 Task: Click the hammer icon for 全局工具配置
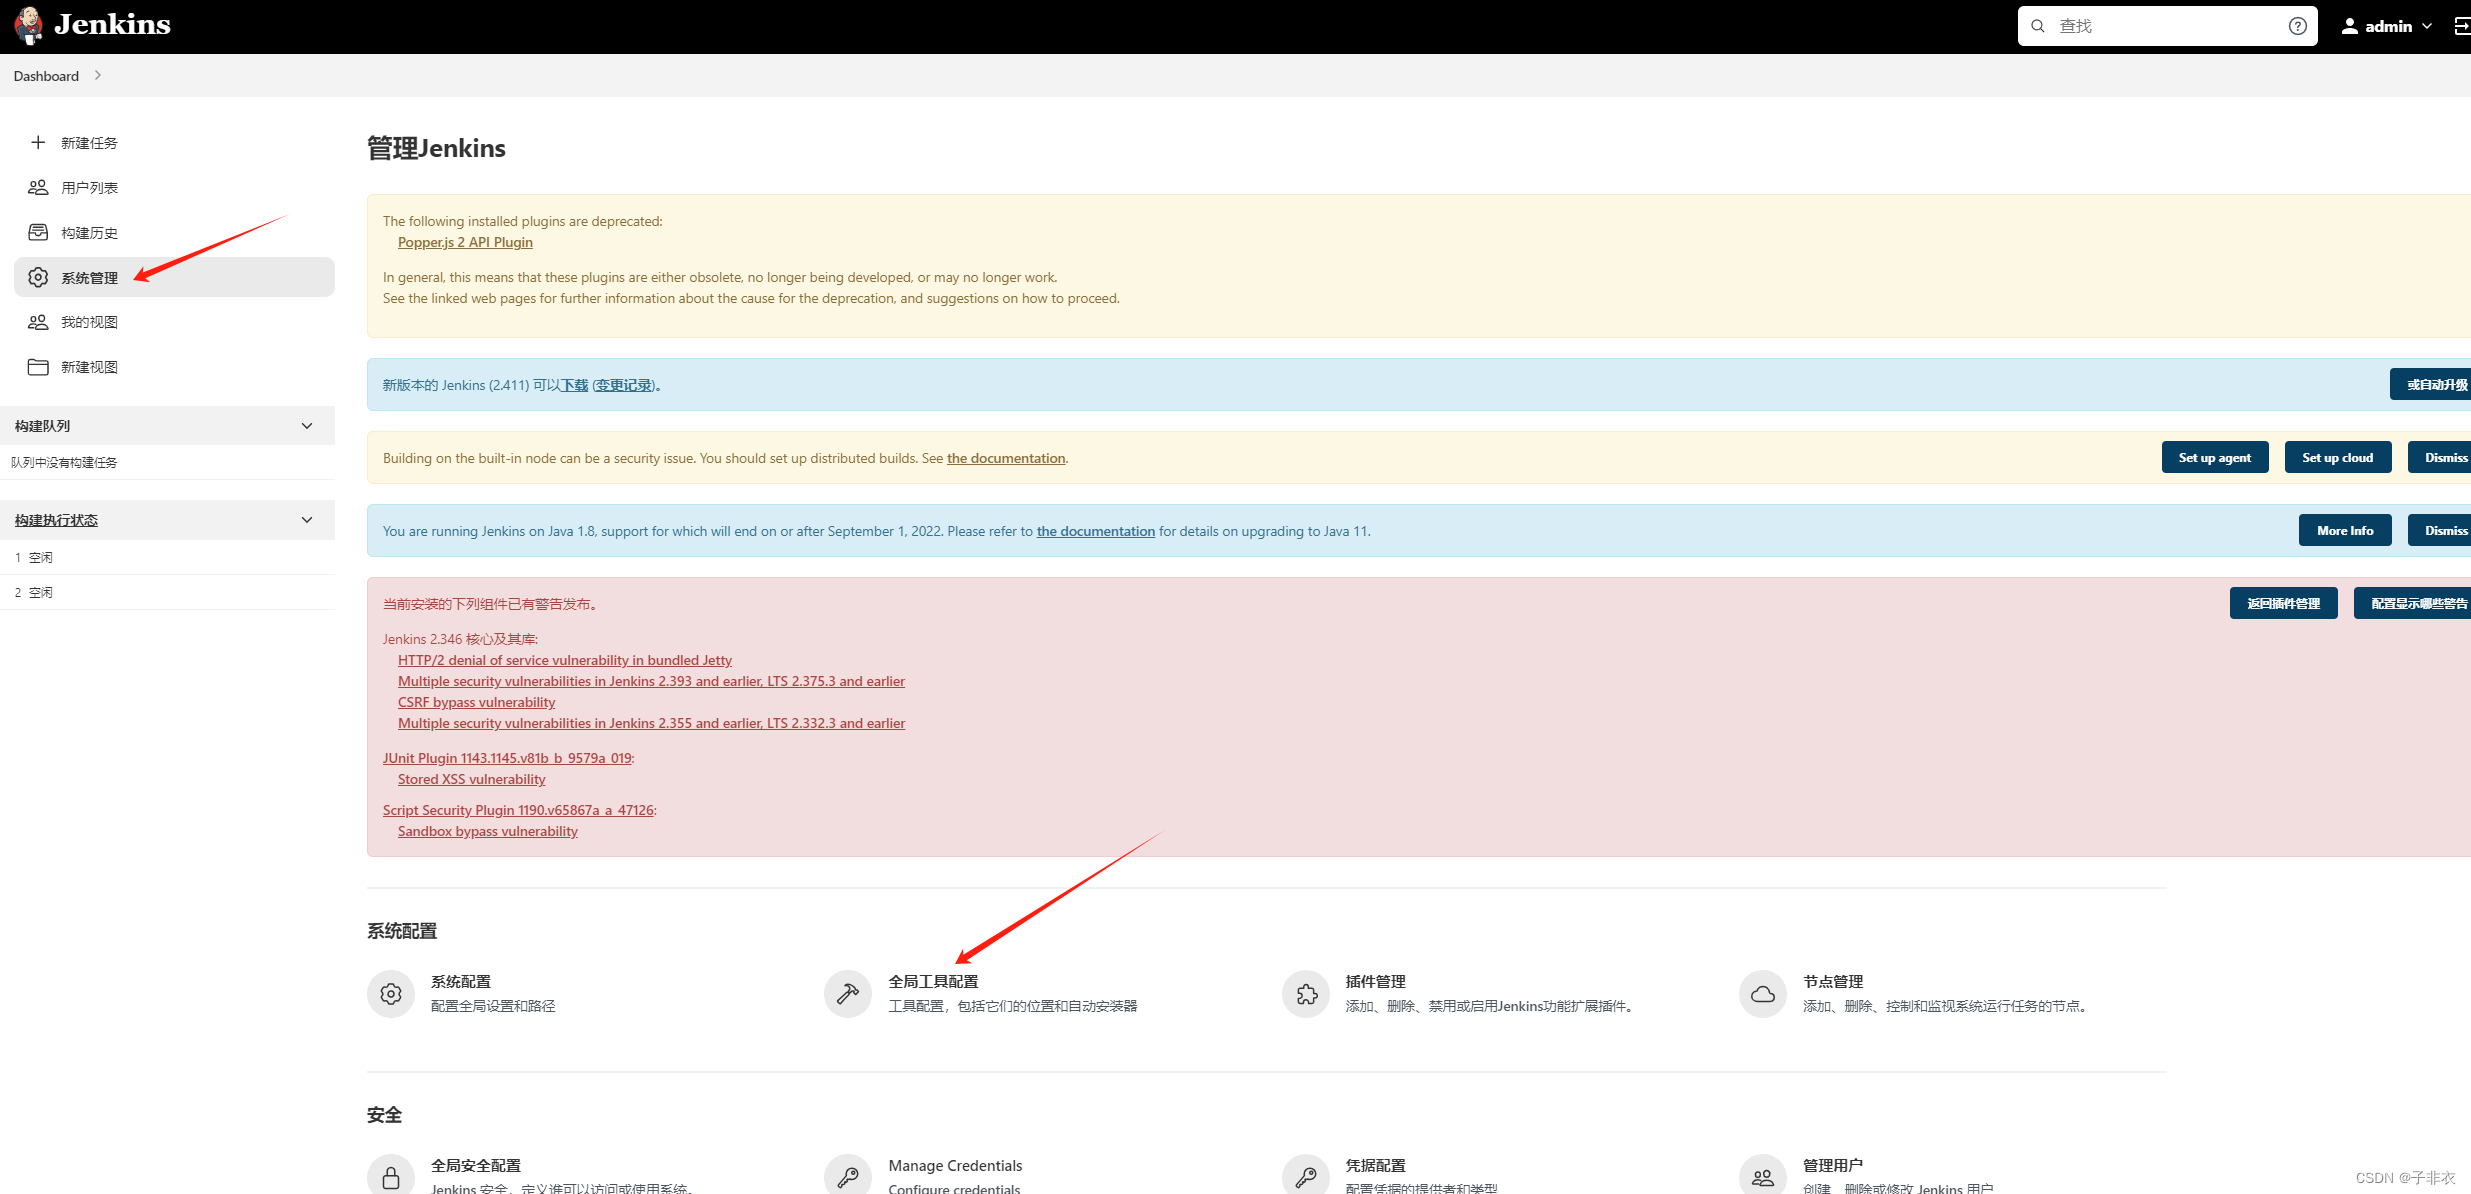coord(848,994)
